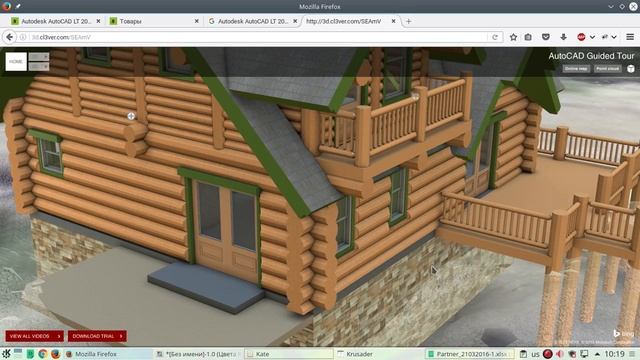This screenshot has height=360, width=640.
Task: Click extension icon right of Adblock dropdown
Action: point(604,37)
